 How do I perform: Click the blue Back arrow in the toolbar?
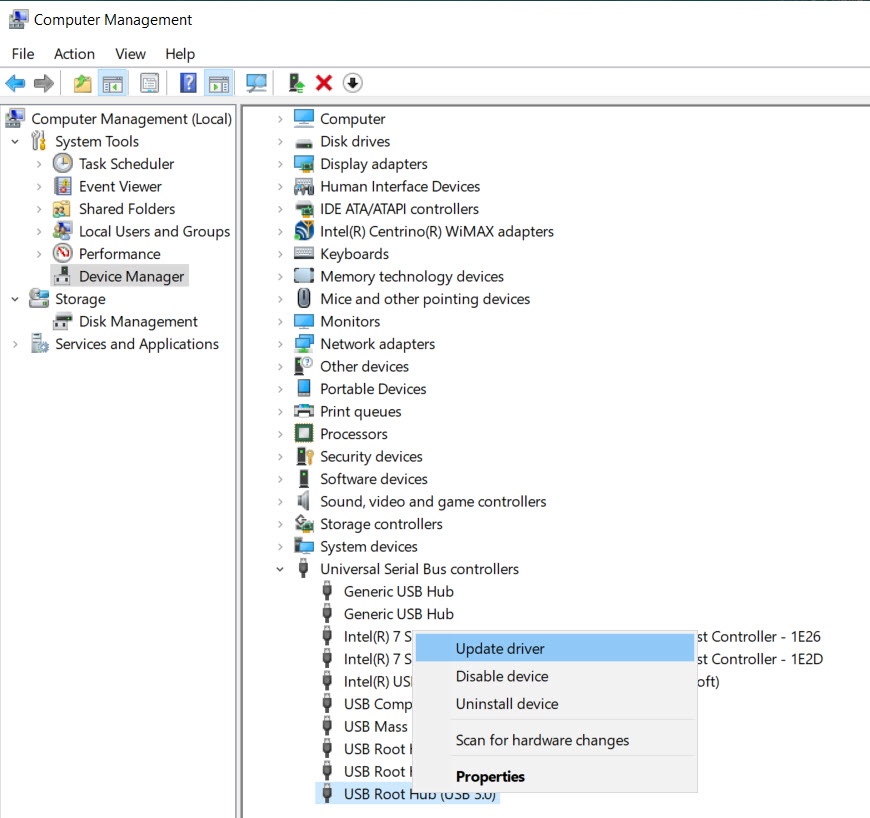pyautogui.click(x=15, y=83)
